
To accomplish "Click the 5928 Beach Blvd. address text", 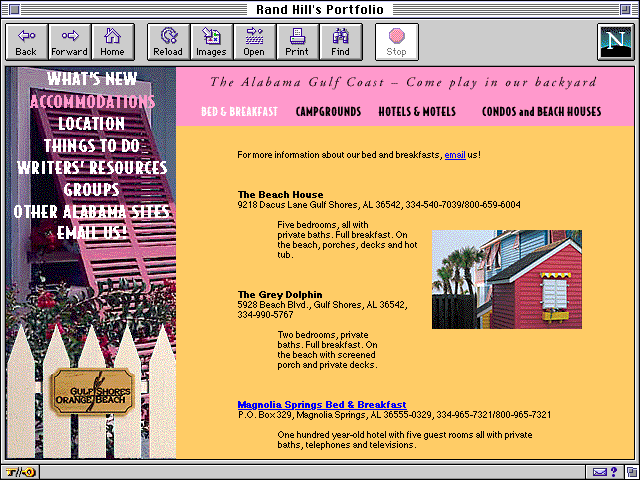I will point(322,310).
